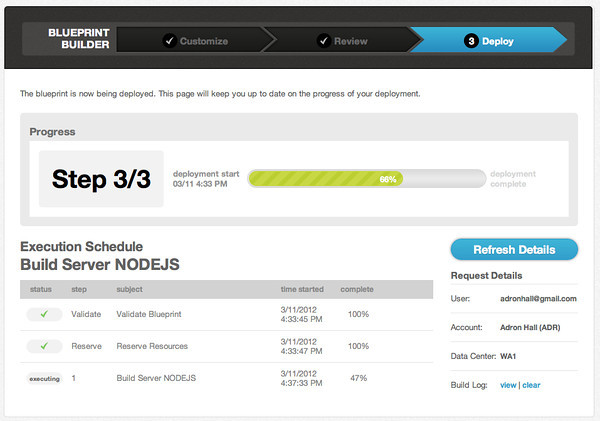Click the Step 3/3 box
Image resolution: width=600 pixels, height=421 pixels.
coord(101,179)
